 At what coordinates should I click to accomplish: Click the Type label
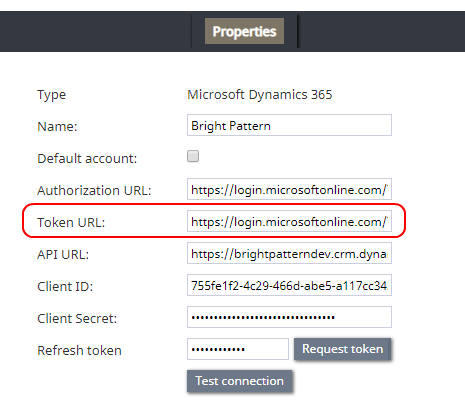52,95
